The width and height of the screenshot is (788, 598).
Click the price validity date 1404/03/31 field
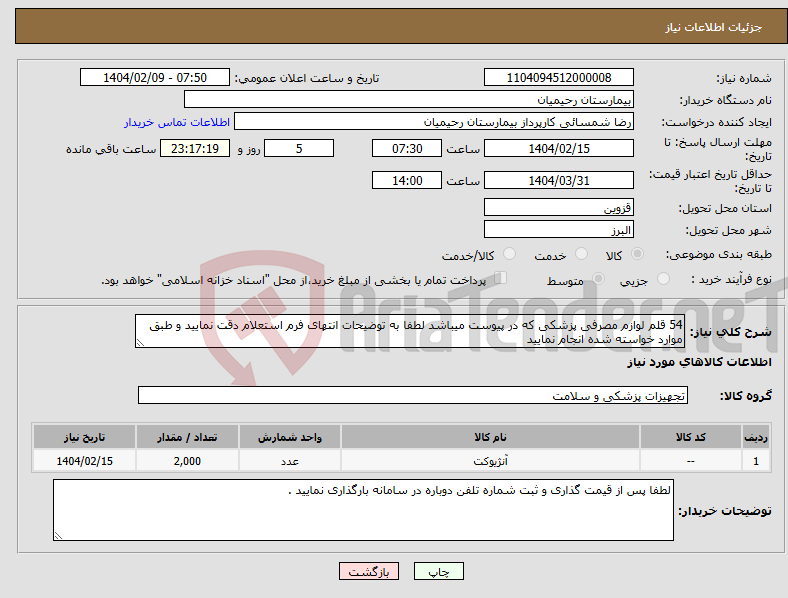(x=558, y=180)
